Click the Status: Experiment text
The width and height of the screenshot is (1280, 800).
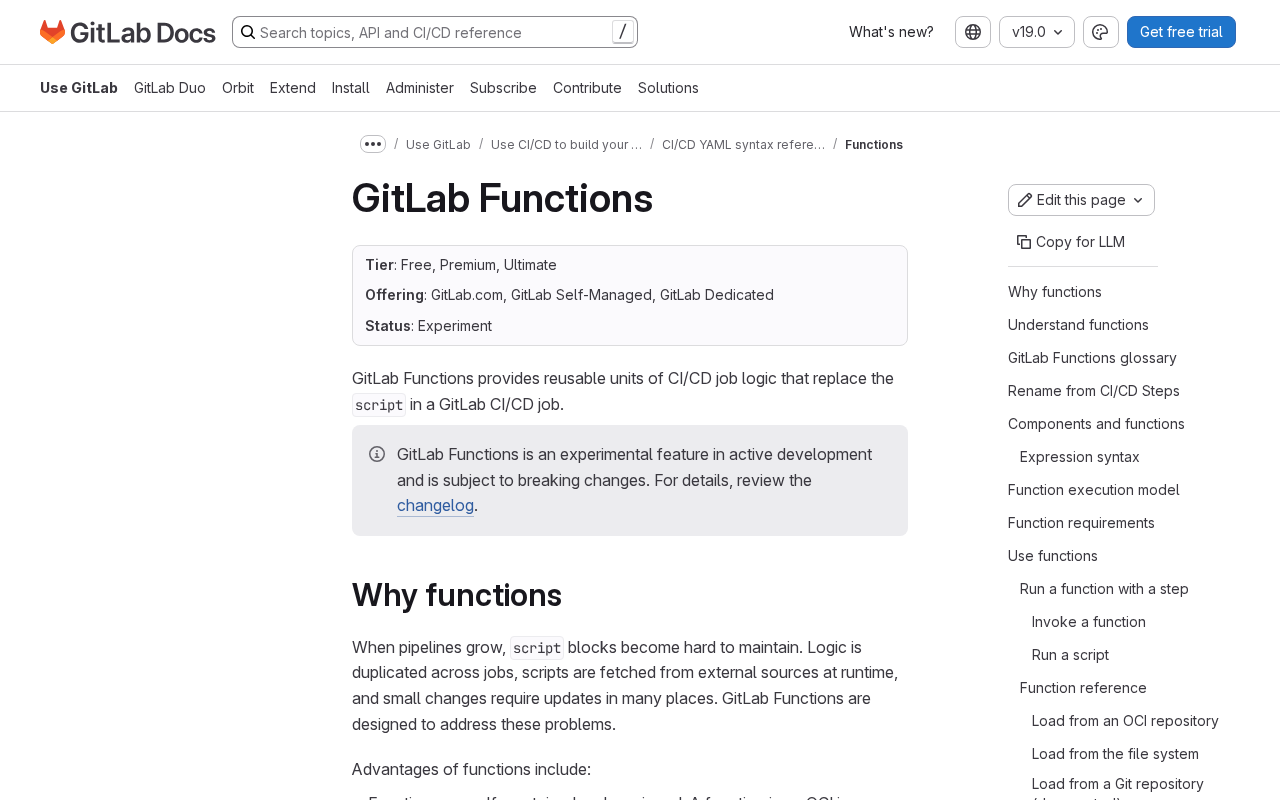pyautogui.click(x=428, y=326)
